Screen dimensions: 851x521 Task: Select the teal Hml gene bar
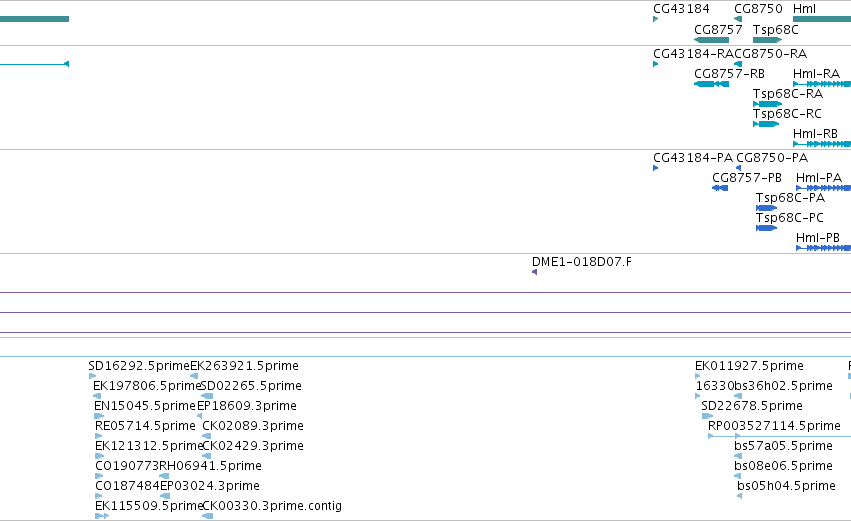tap(822, 19)
